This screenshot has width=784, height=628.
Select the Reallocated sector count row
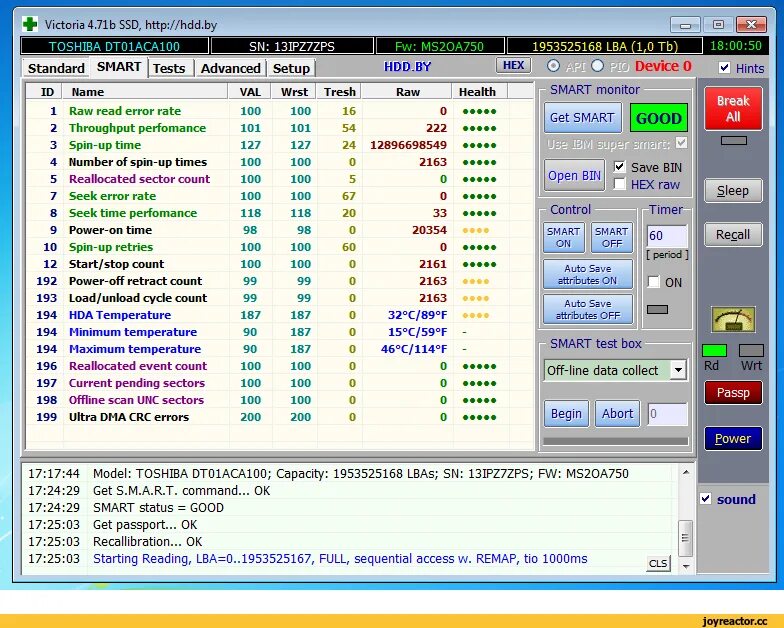[x=280, y=179]
